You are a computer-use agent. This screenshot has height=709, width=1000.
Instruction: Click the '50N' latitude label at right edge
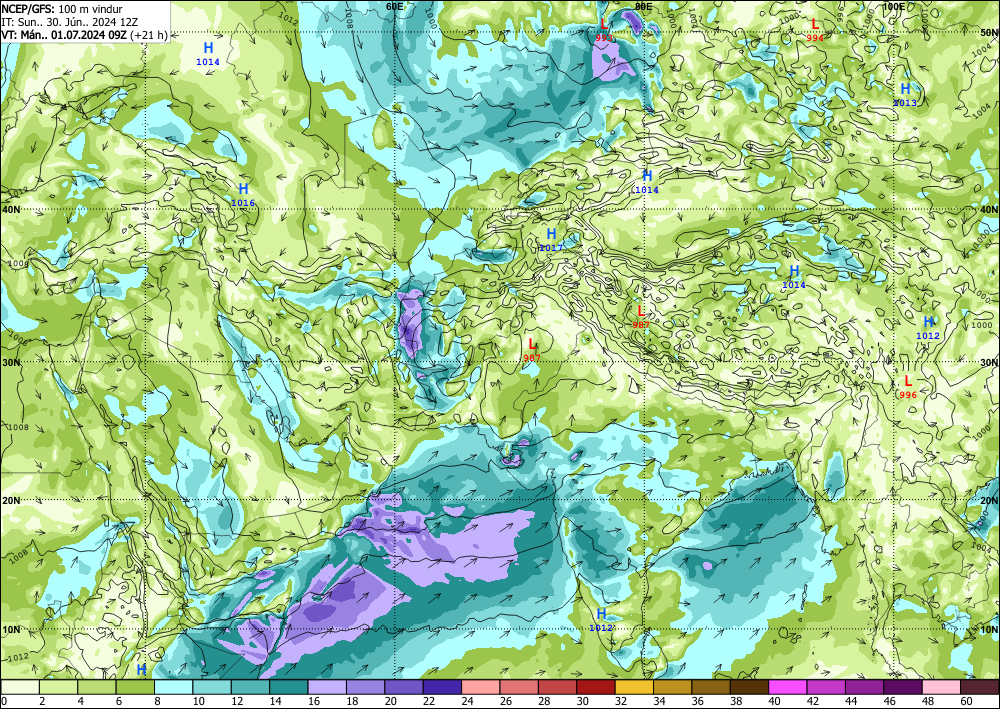coord(989,33)
